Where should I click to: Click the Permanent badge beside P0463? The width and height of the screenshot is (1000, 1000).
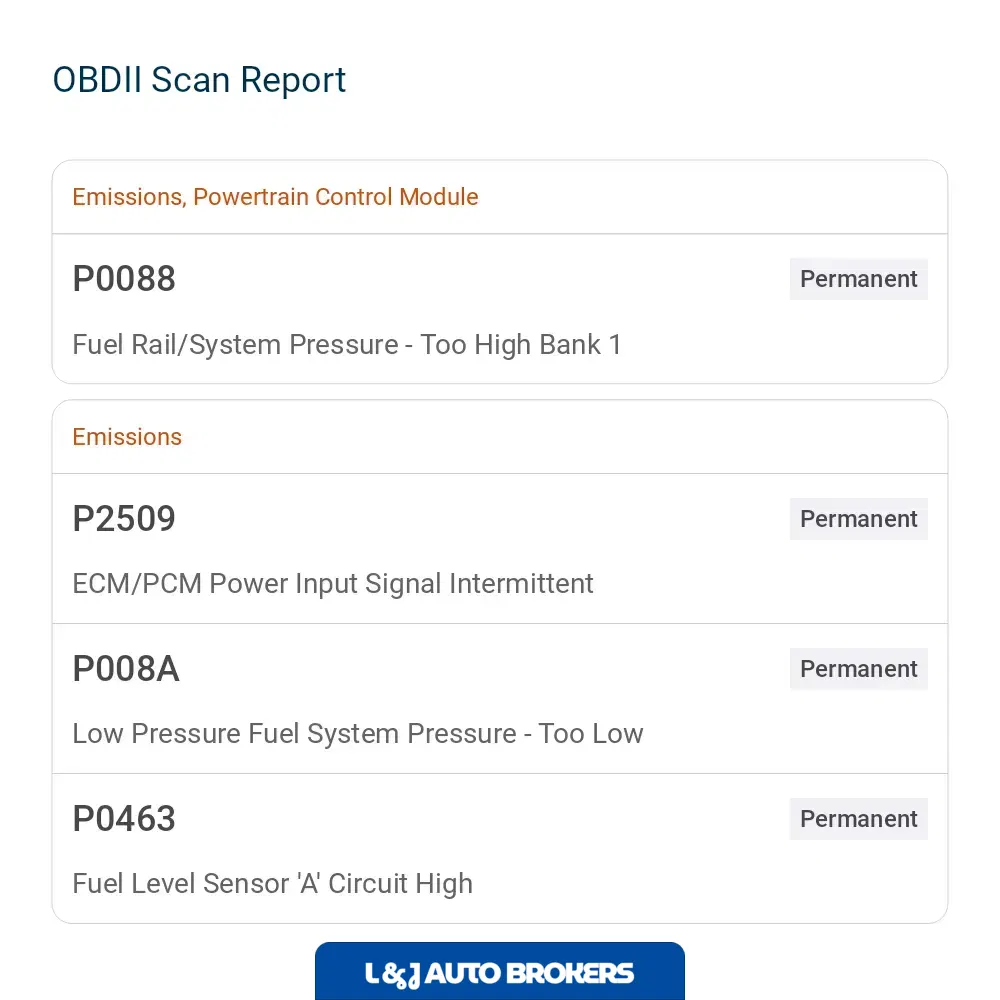pos(858,818)
